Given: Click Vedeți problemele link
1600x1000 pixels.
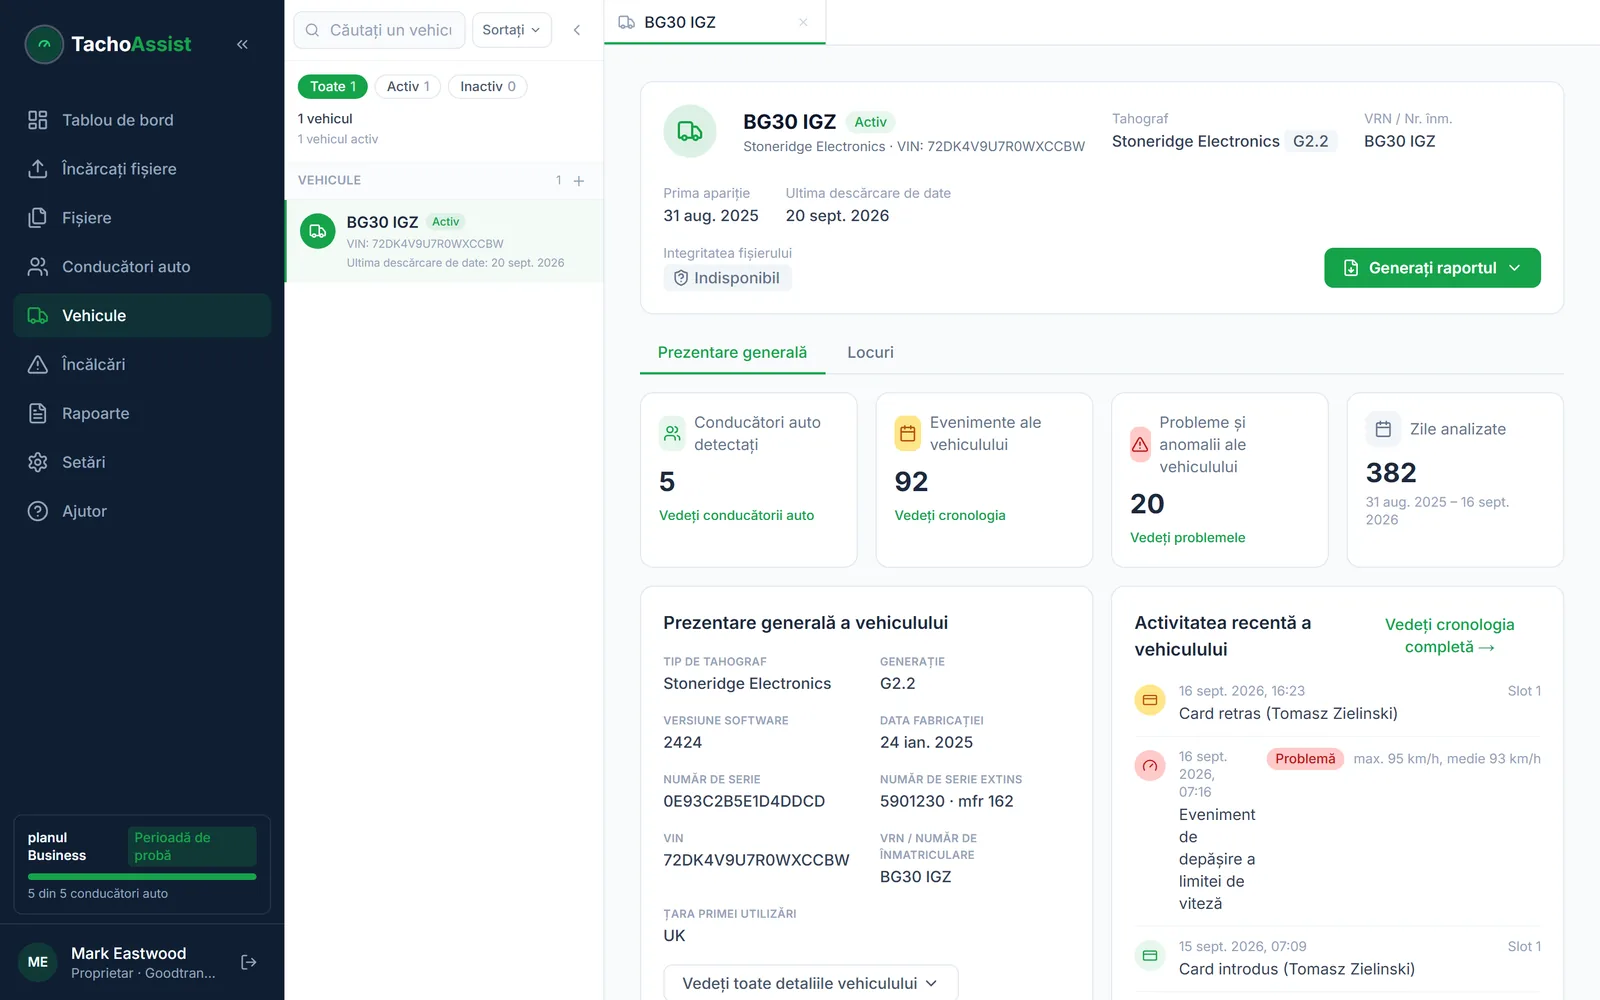Looking at the screenshot, I should (x=1187, y=538).
